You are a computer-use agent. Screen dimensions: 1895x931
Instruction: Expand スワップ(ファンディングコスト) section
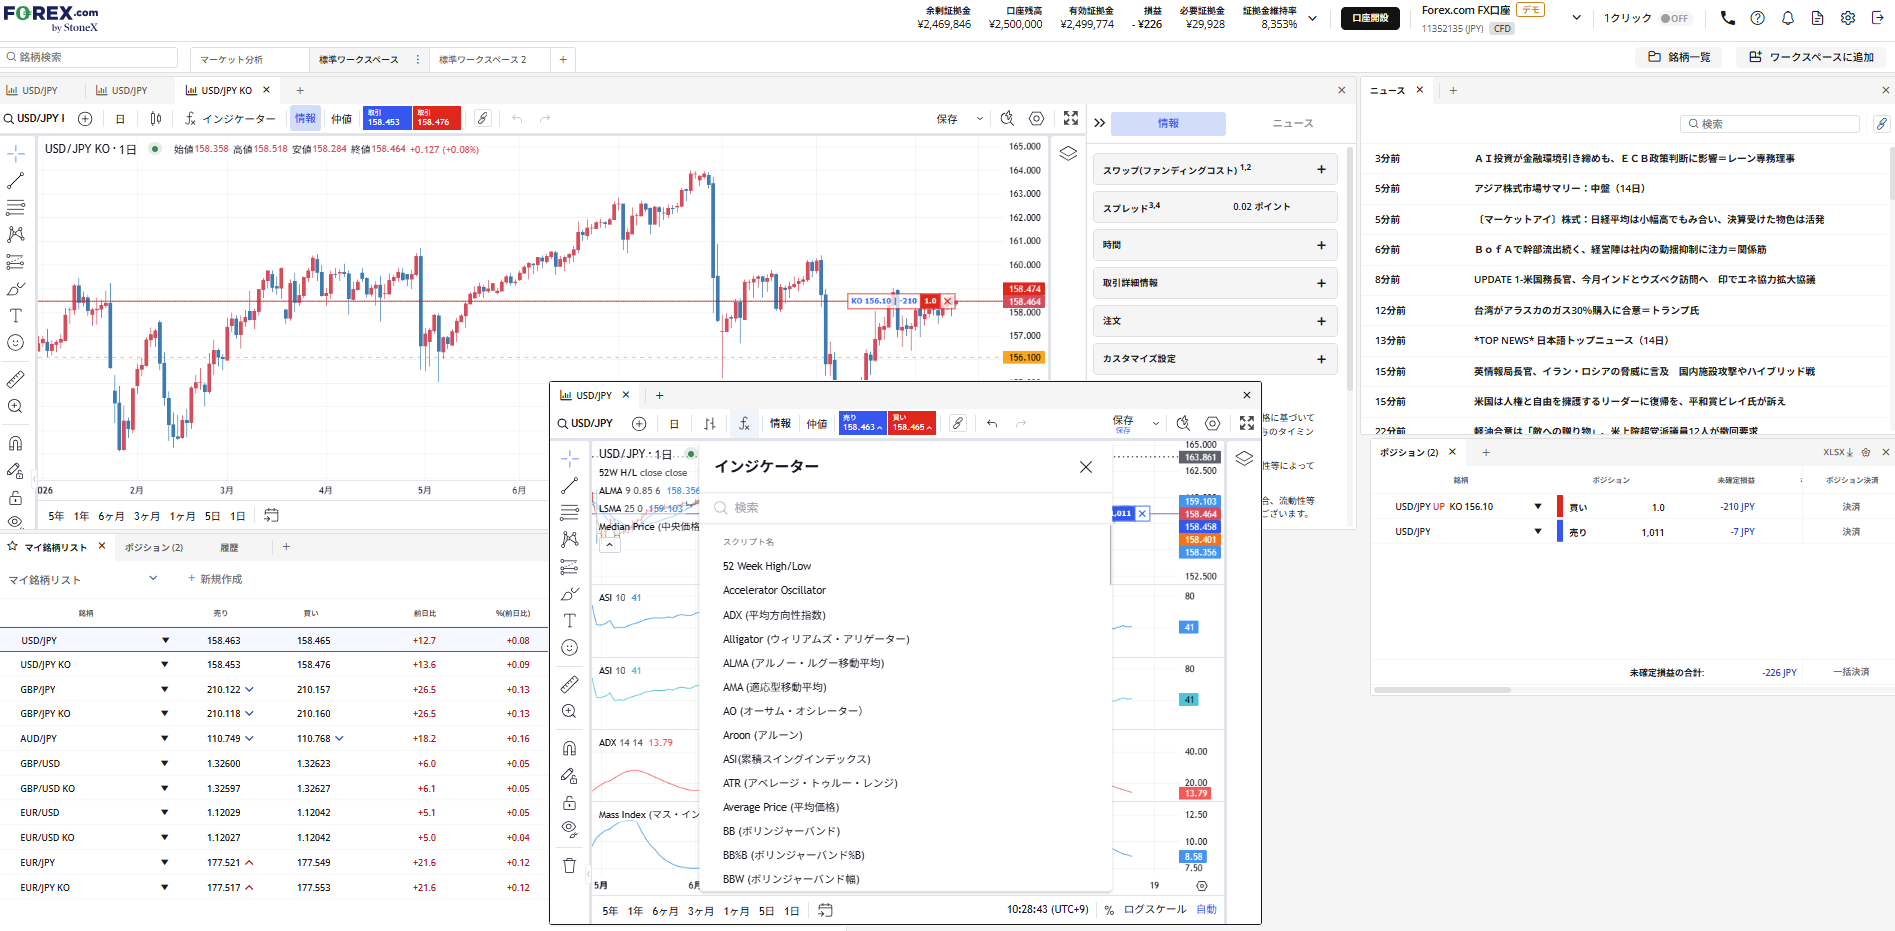pyautogui.click(x=1215, y=169)
